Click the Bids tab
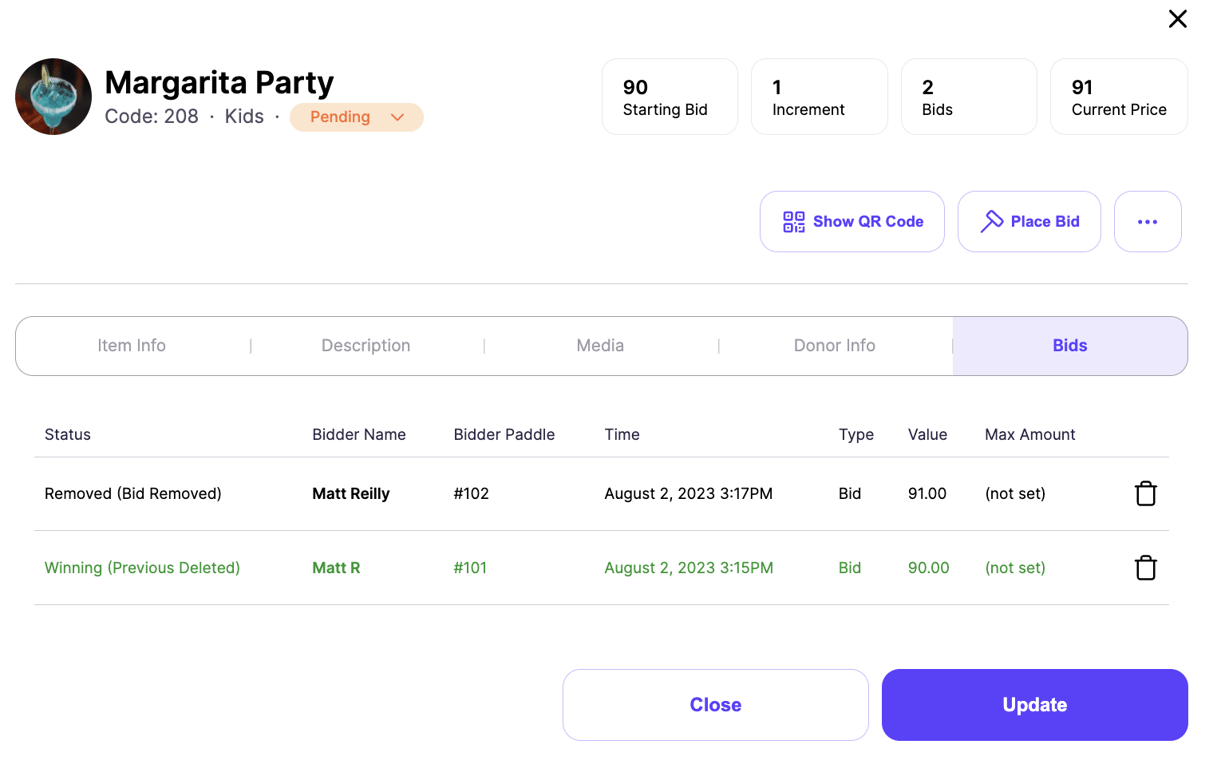 (1069, 345)
